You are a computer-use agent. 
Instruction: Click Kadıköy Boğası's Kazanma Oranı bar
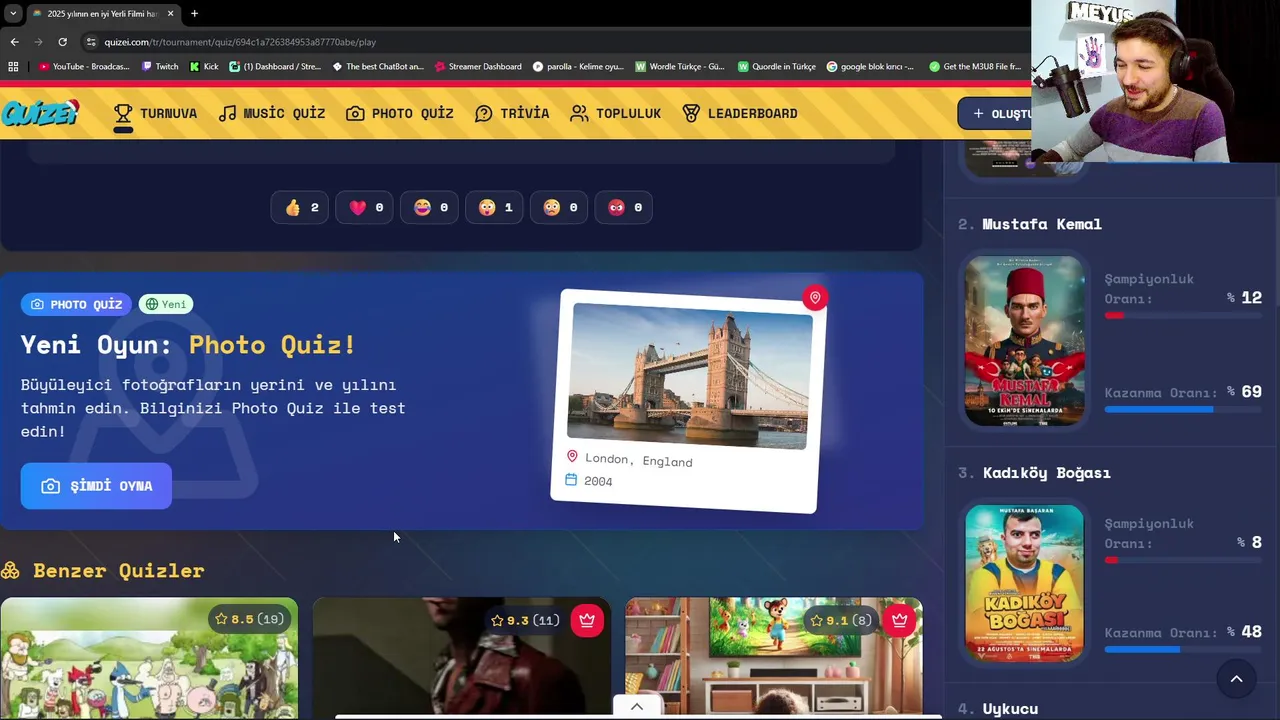tap(1183, 650)
